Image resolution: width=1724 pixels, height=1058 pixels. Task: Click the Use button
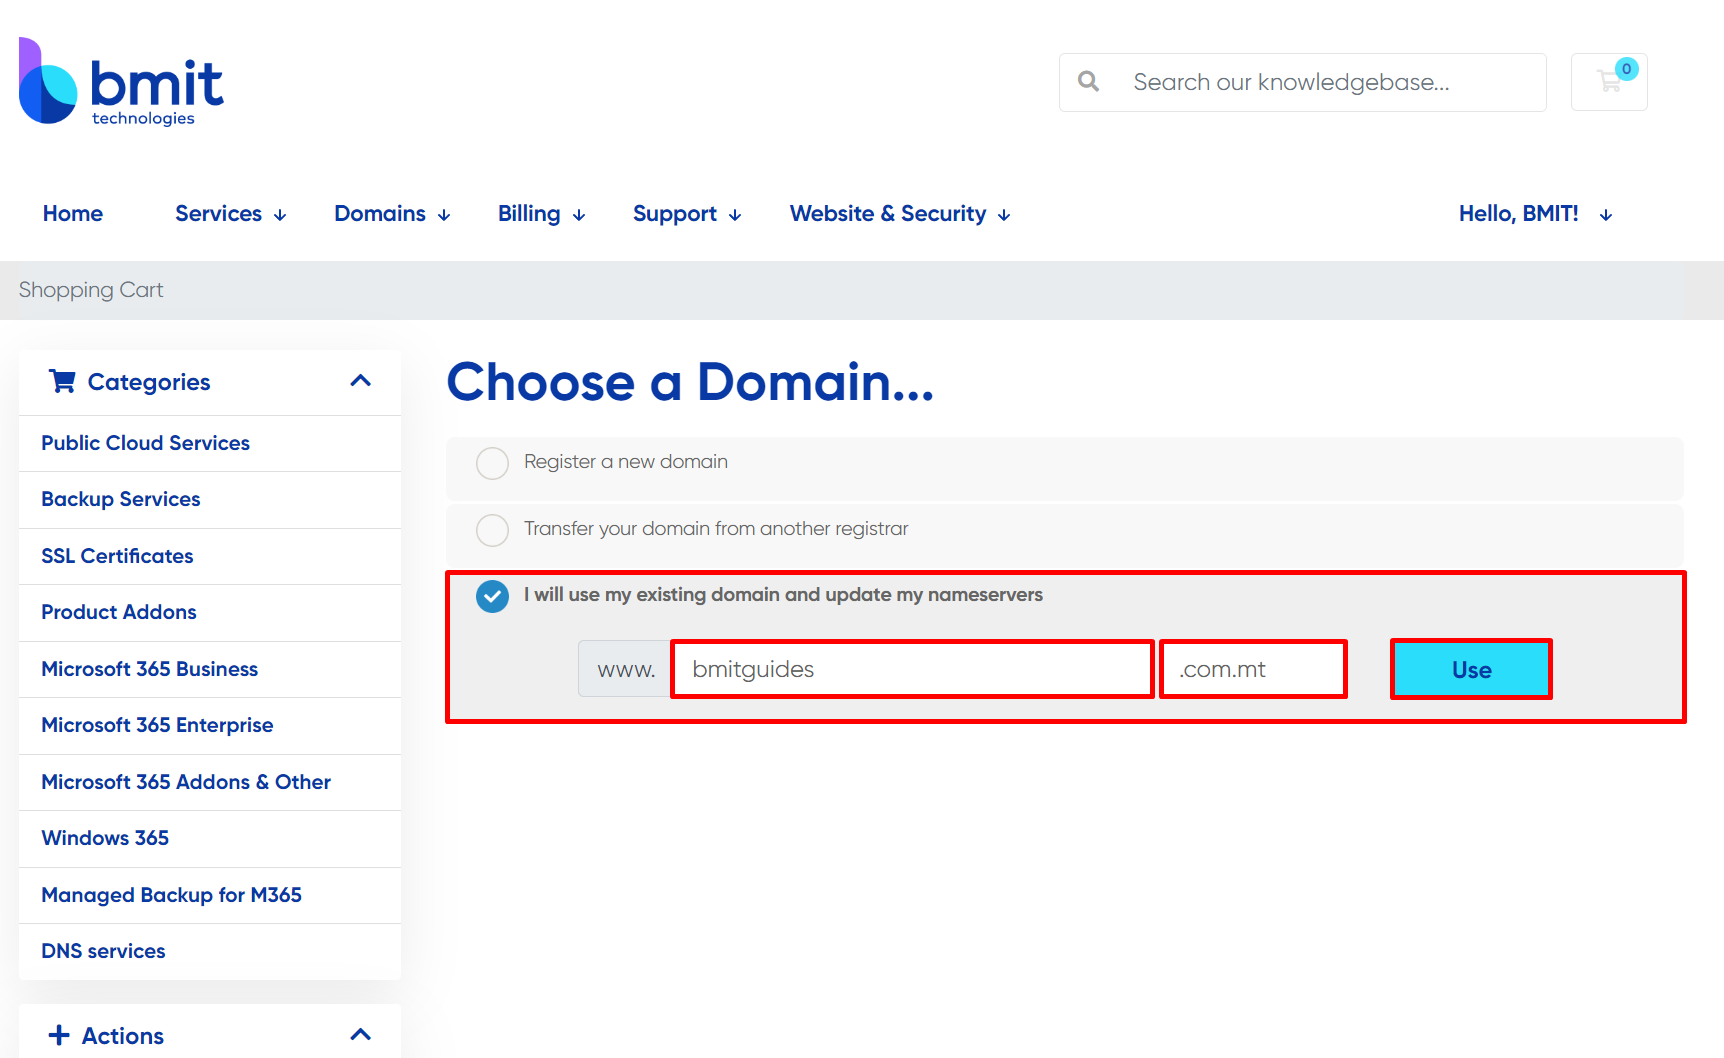pos(1471,669)
